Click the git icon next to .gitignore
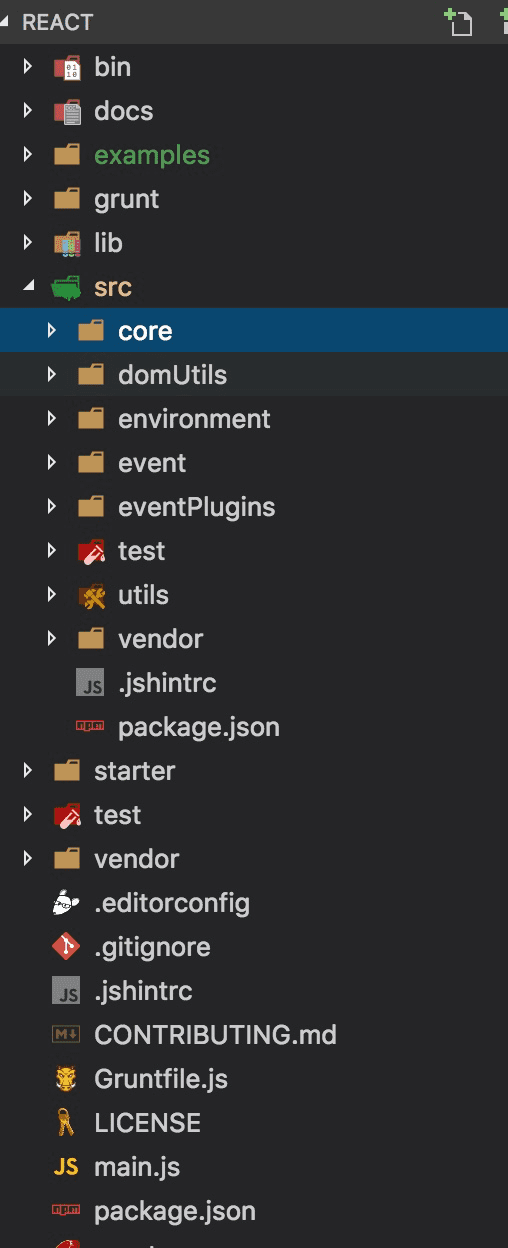 (67, 947)
